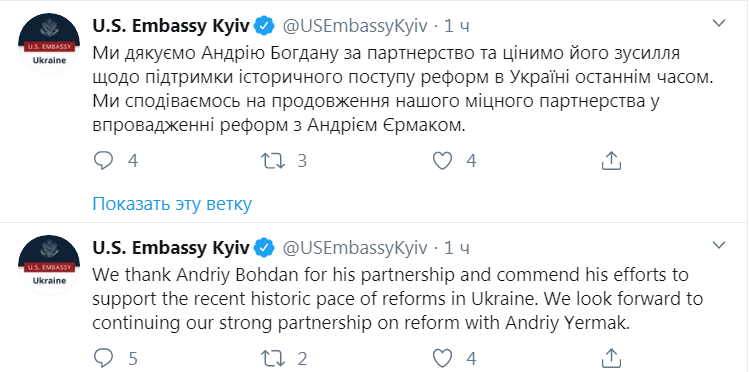Screen dimensions: 750x372
Task: Share the Ukrainian-language tweet
Action: click(x=611, y=161)
